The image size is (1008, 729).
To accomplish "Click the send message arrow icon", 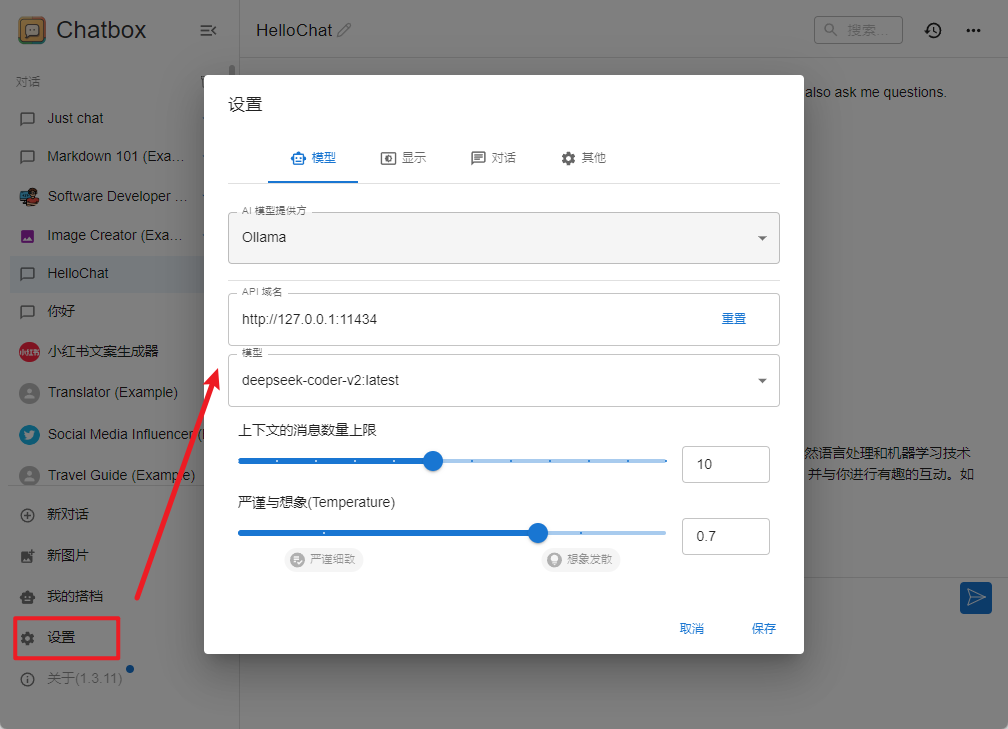I will coord(976,598).
